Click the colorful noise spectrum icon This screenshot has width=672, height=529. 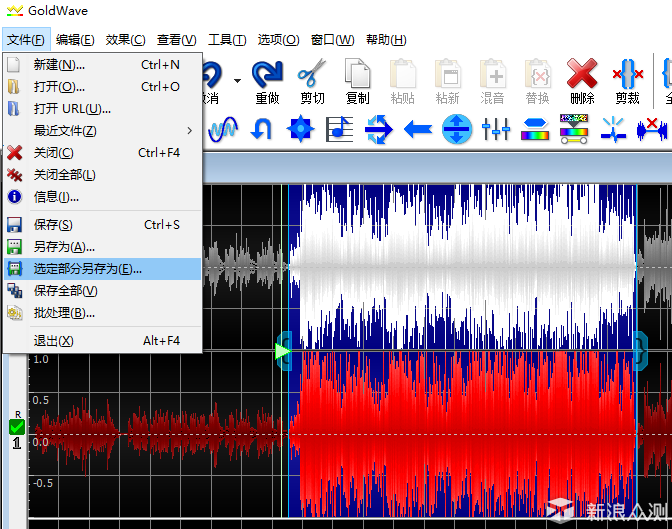(574, 129)
